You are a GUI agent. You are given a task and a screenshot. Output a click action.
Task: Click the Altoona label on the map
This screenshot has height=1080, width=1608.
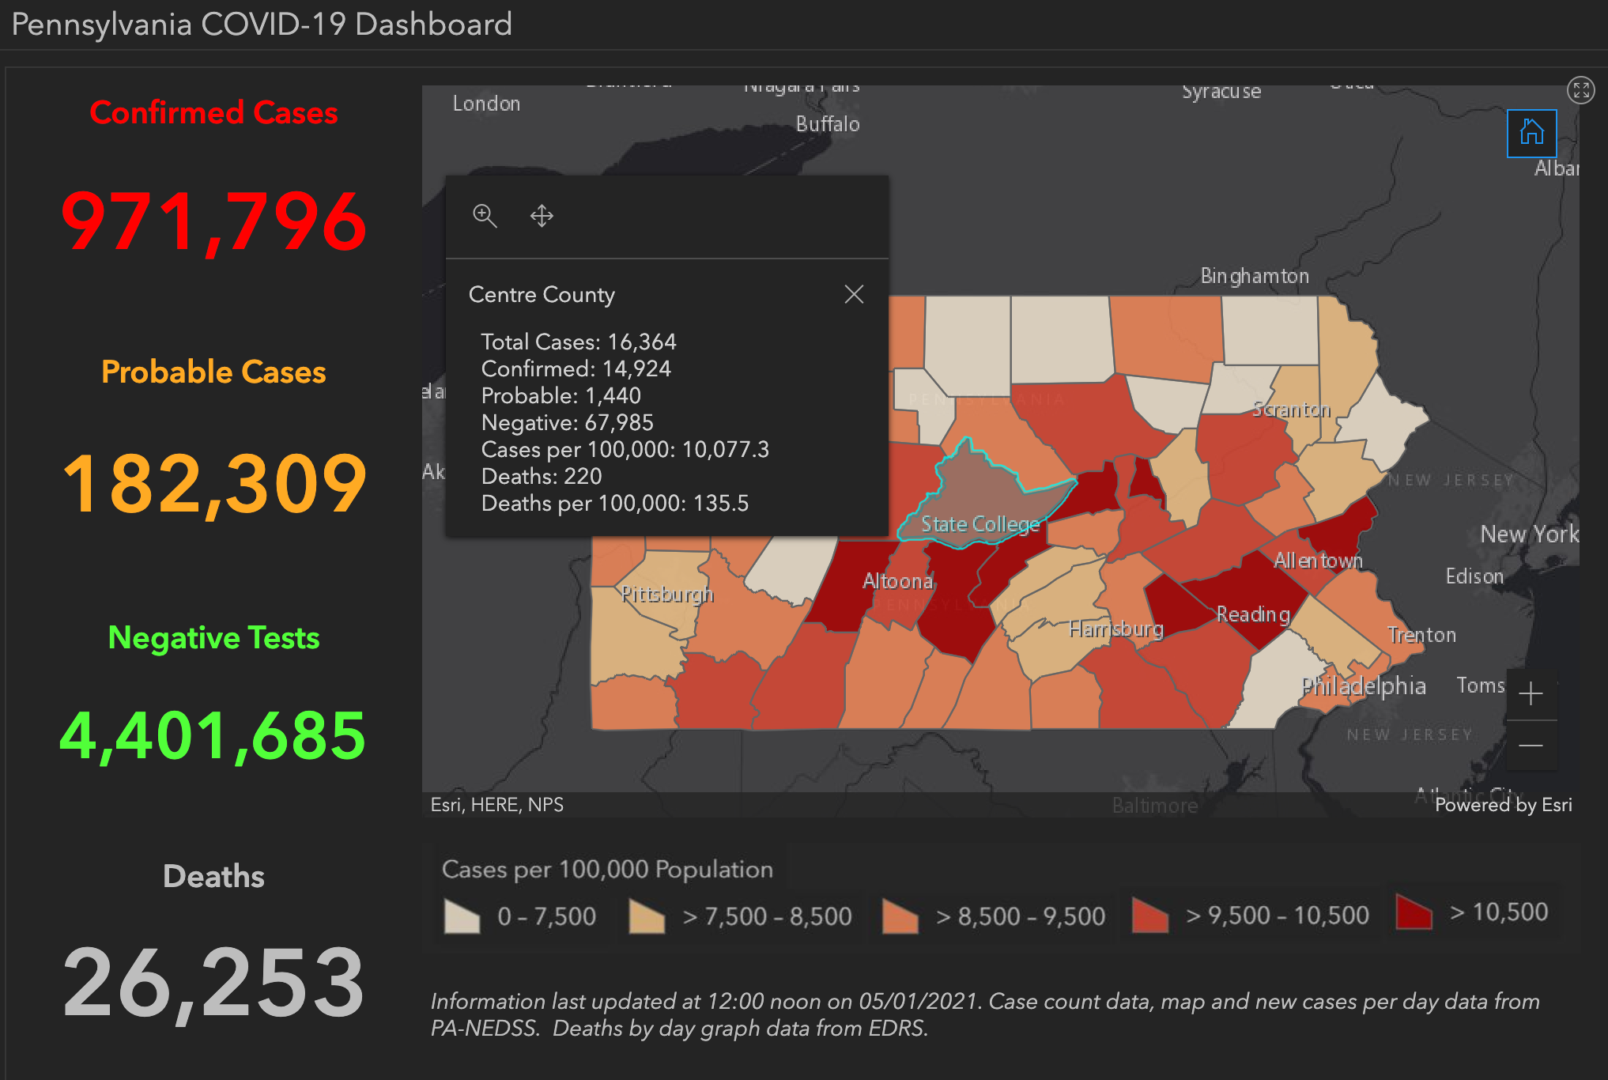(x=898, y=581)
